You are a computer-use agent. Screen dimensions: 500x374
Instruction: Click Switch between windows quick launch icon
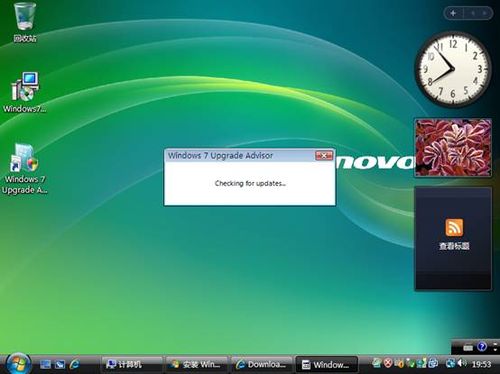pos(60,364)
